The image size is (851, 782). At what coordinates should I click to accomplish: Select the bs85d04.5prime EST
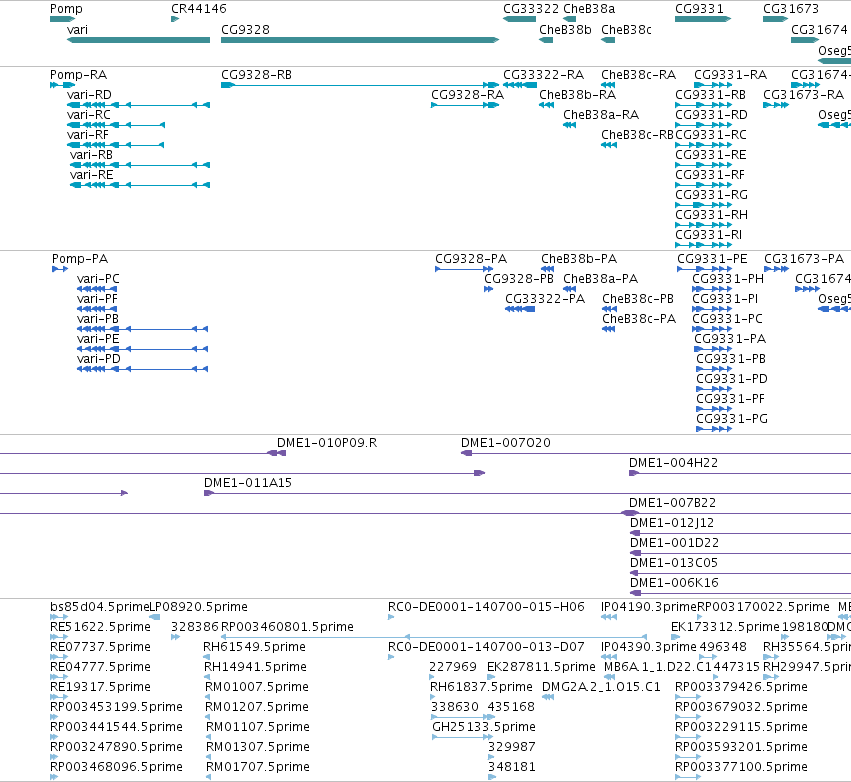[59, 617]
